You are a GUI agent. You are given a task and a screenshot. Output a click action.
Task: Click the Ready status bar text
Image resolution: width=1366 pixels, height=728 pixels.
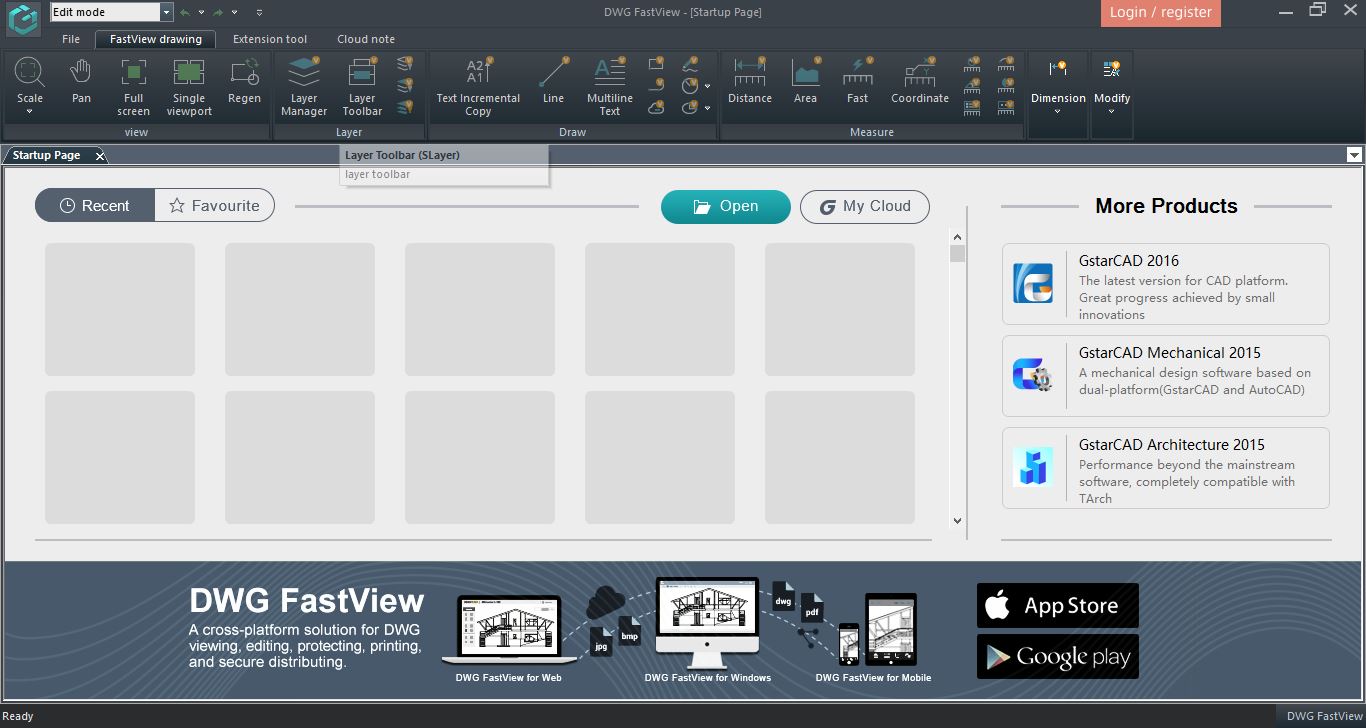click(18, 716)
